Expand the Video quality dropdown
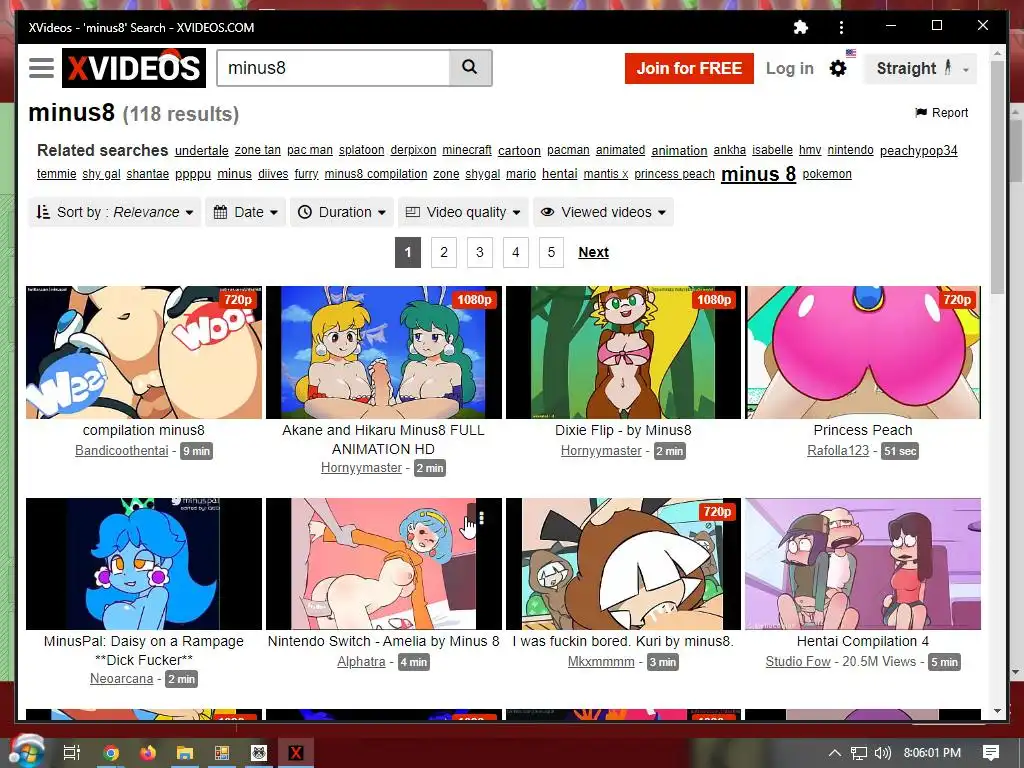Screen dimensions: 1024x768 point(463,212)
